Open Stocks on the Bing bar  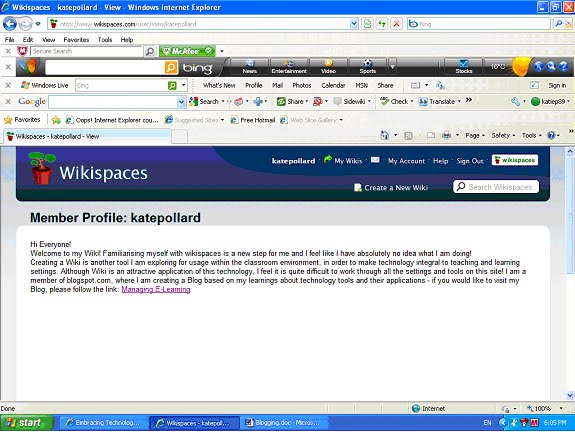tap(464, 67)
